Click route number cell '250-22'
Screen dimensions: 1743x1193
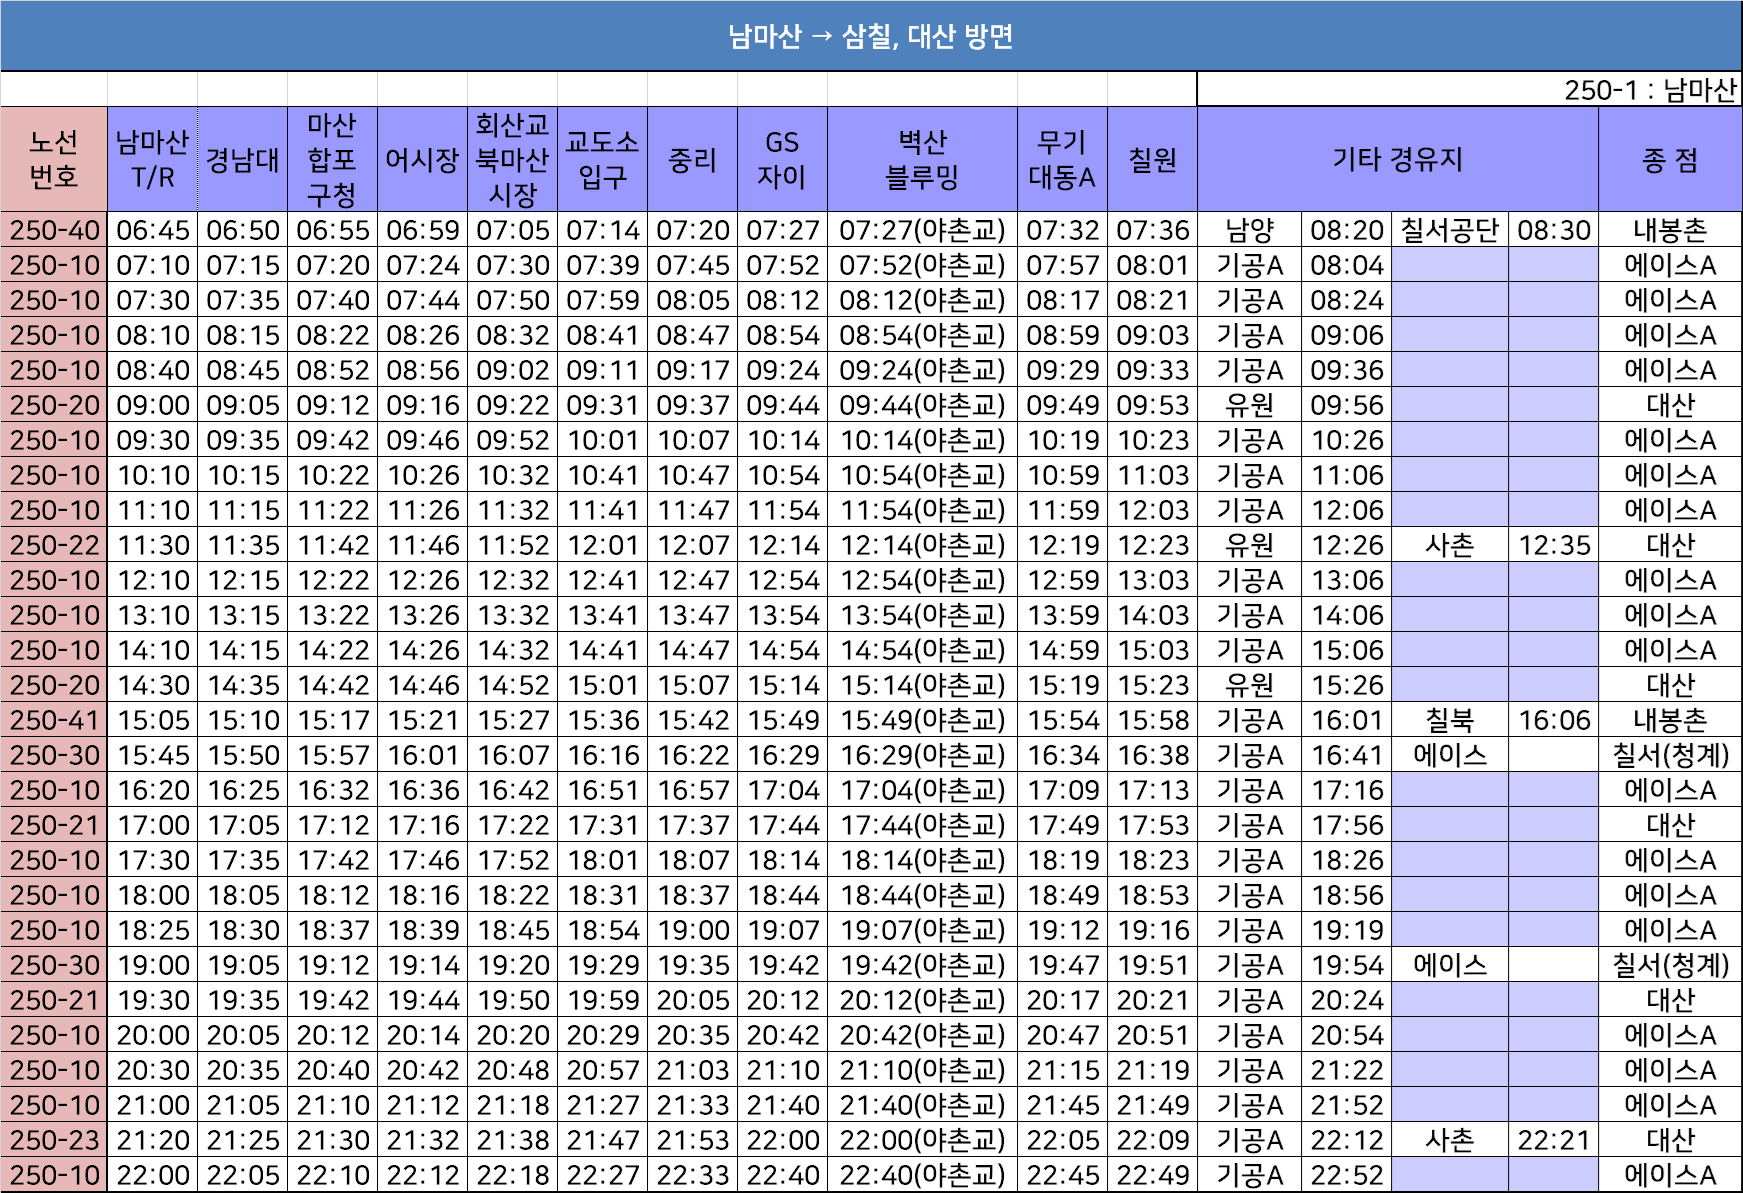(x=54, y=545)
